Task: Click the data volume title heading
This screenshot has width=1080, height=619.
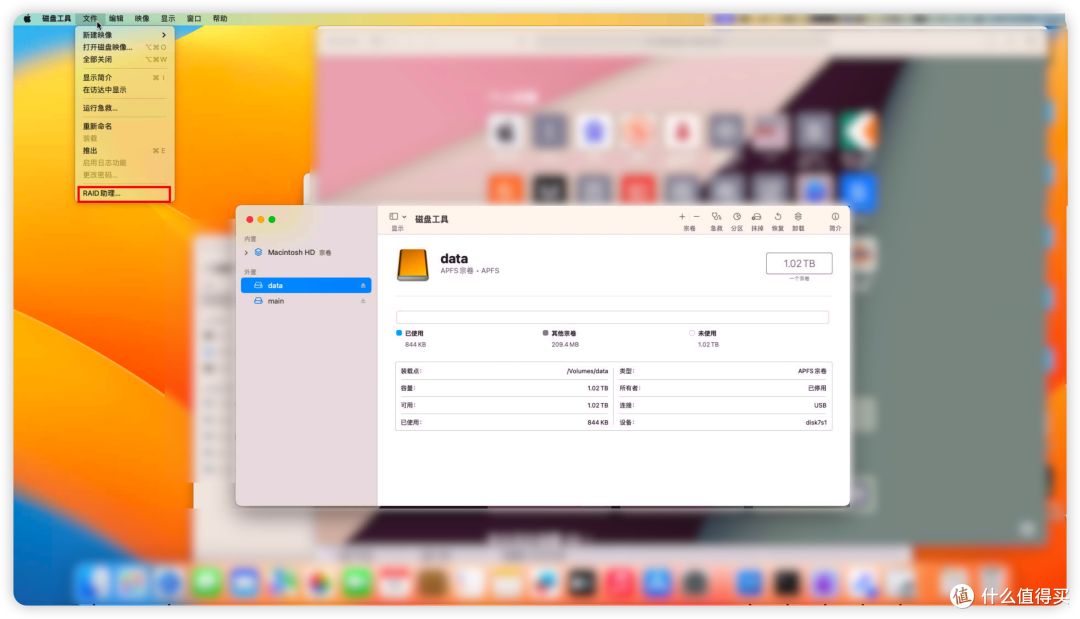Action: pos(454,259)
